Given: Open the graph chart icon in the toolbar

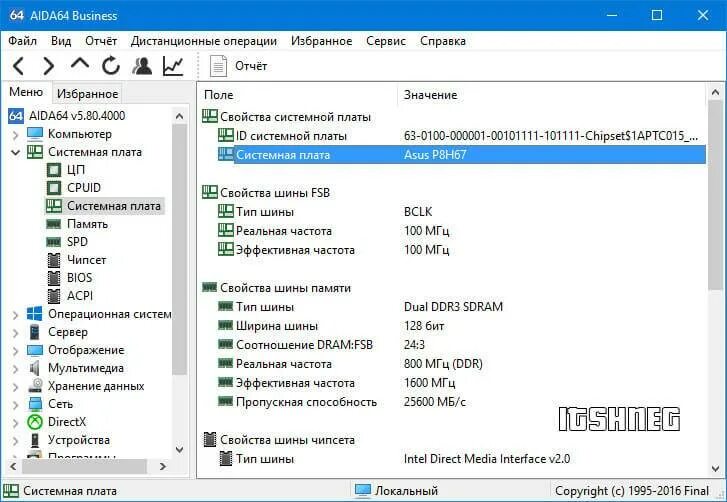Looking at the screenshot, I should [x=173, y=66].
